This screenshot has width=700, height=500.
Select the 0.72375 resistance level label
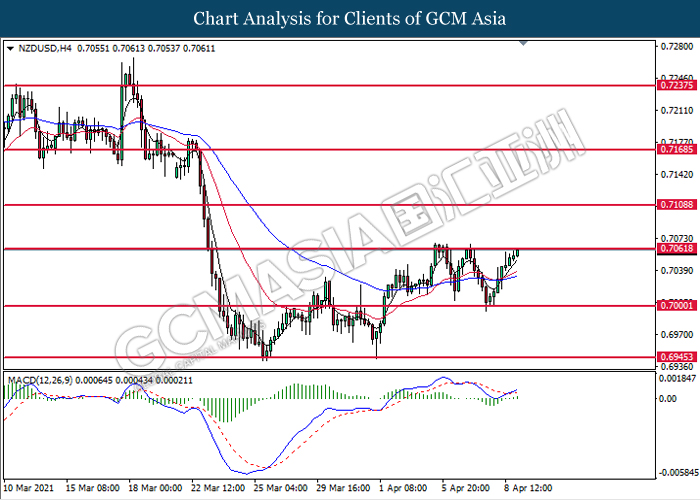click(x=677, y=85)
